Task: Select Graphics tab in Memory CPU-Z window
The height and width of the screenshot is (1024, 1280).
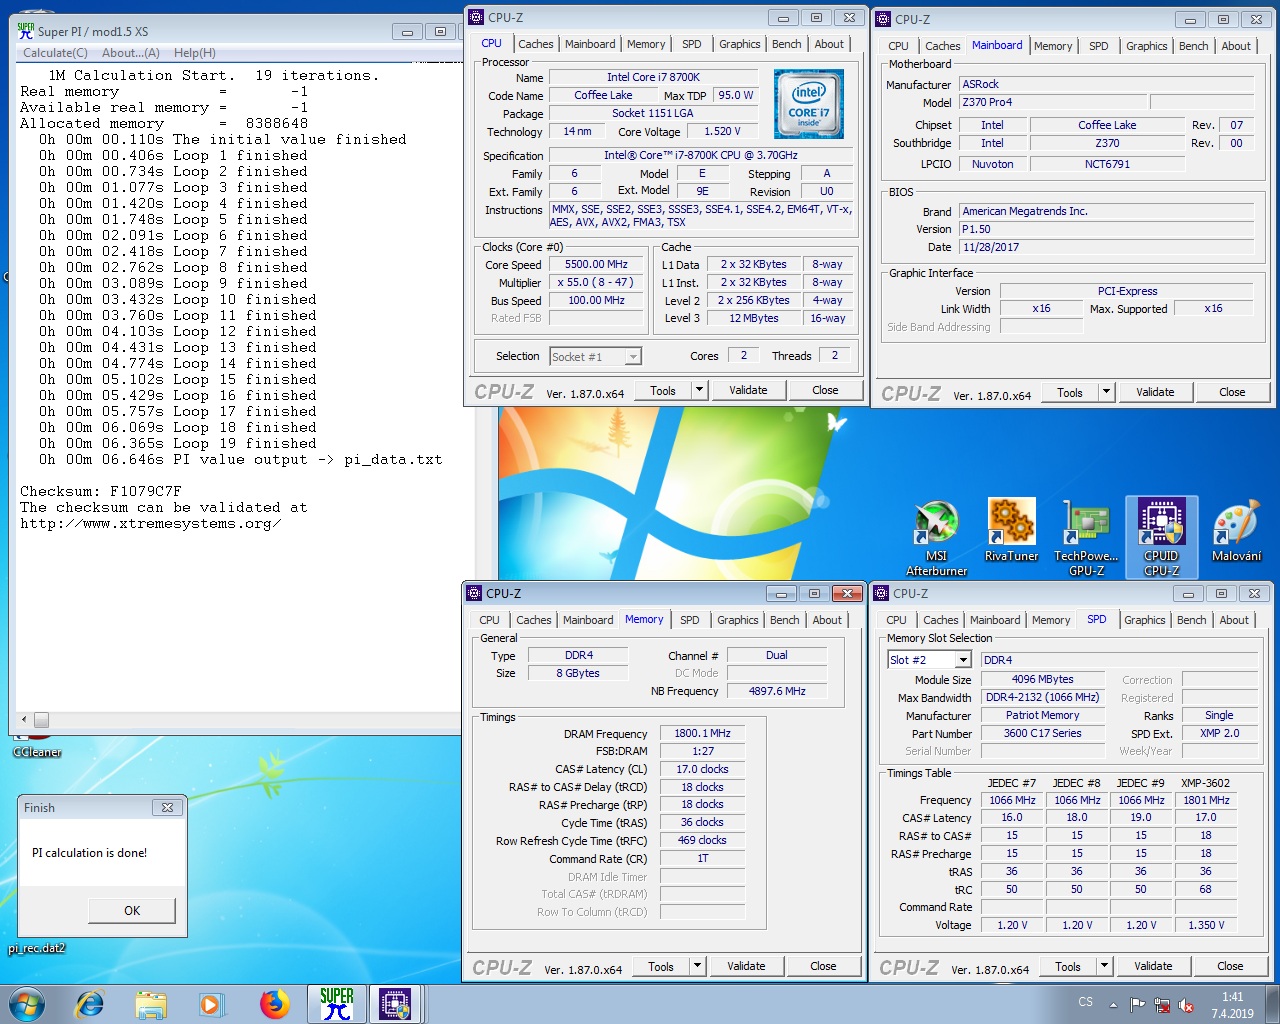Action: pos(737,620)
